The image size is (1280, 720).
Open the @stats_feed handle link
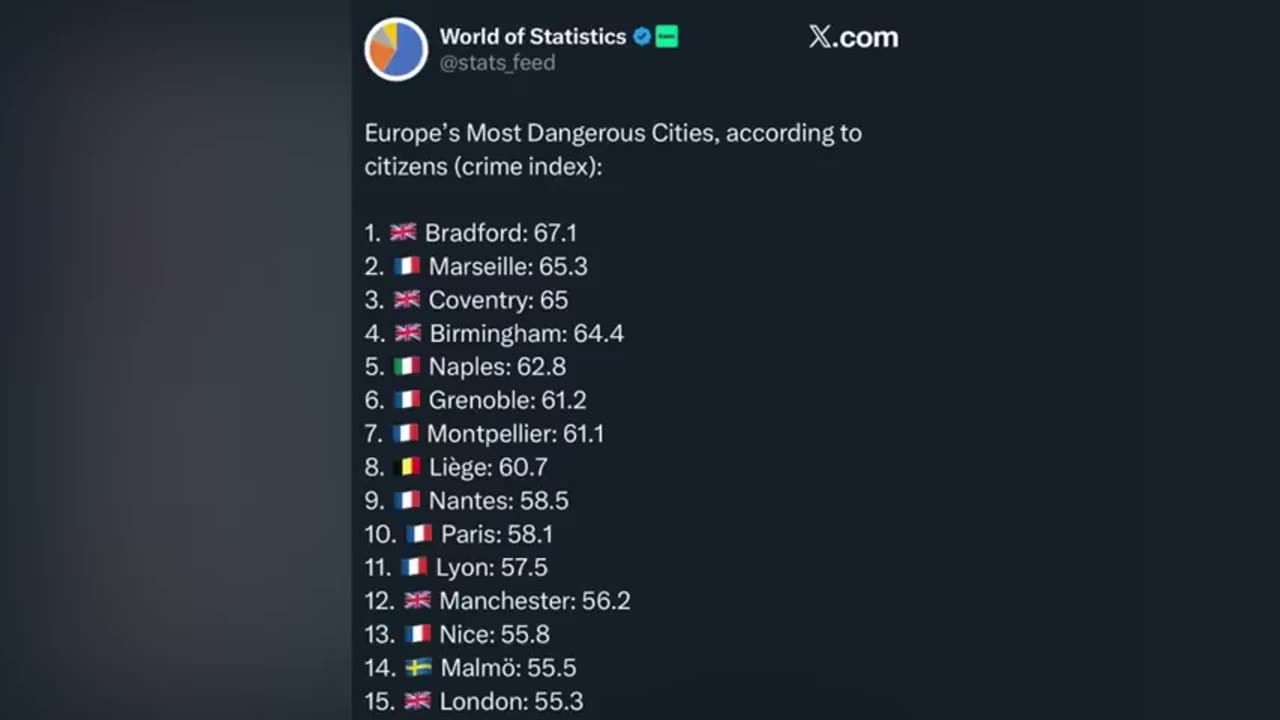497,63
